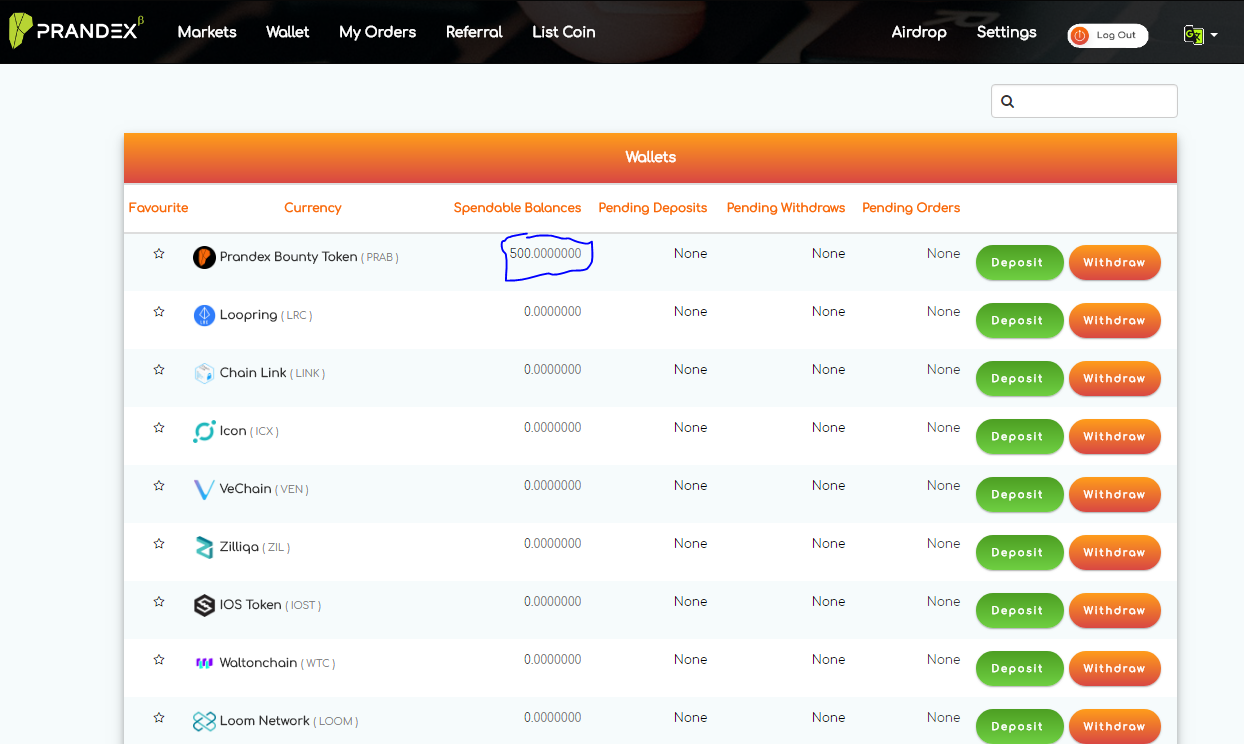Open the Markets menu
This screenshot has height=744, width=1244.
pos(207,32)
